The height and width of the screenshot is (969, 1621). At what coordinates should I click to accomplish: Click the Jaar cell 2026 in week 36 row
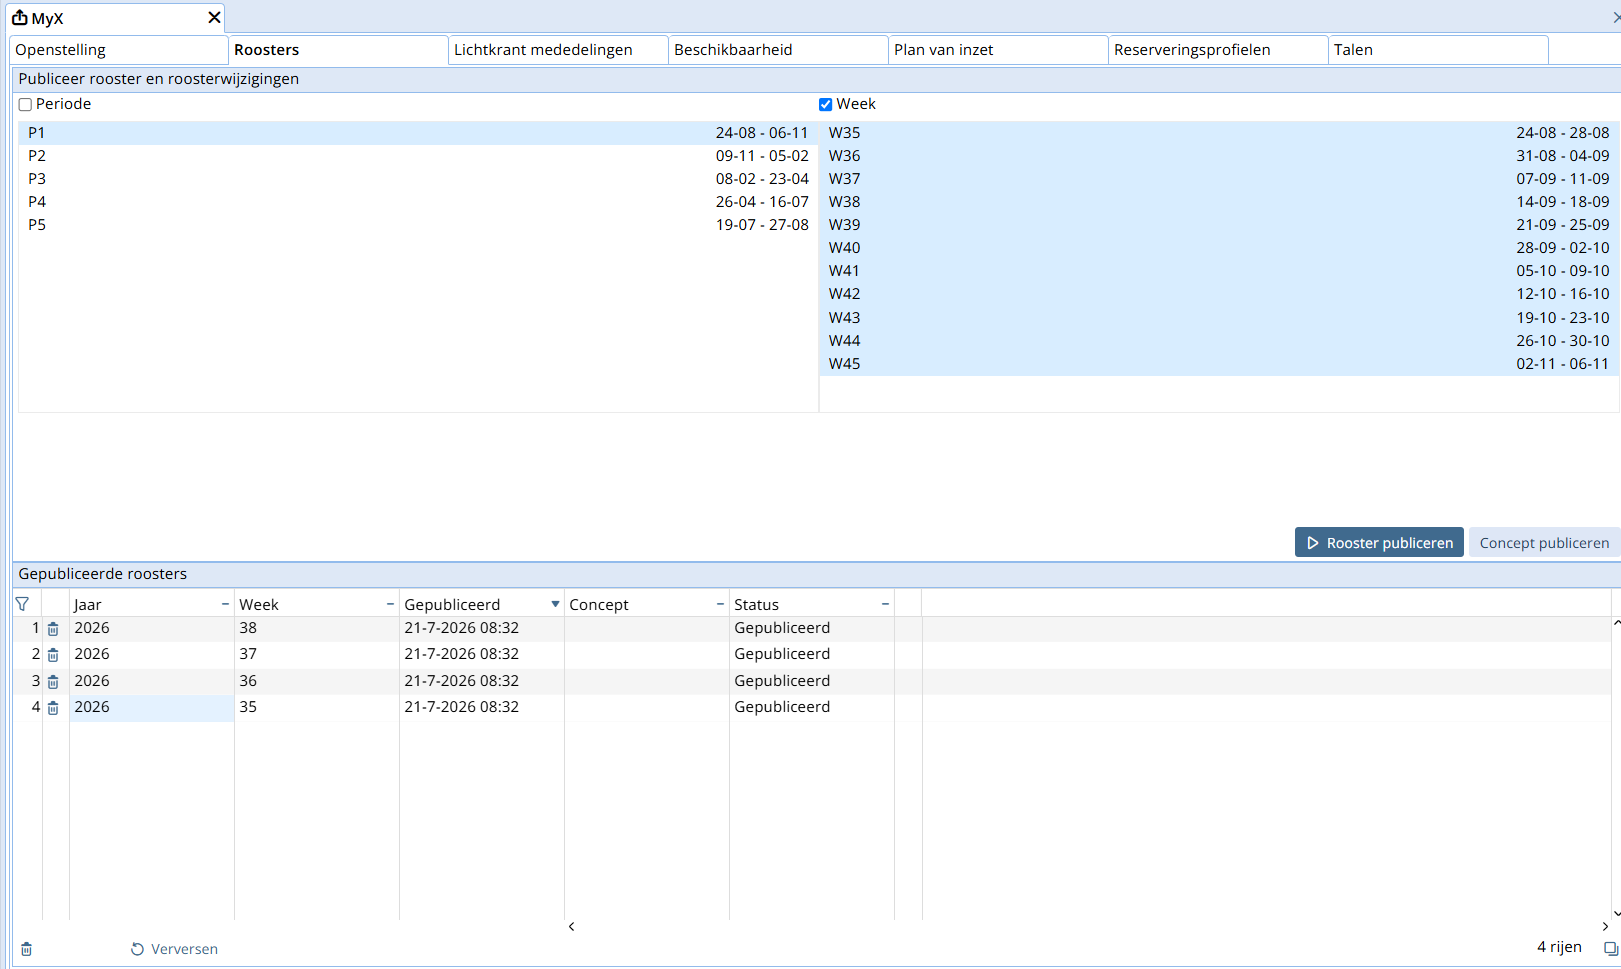pos(152,681)
